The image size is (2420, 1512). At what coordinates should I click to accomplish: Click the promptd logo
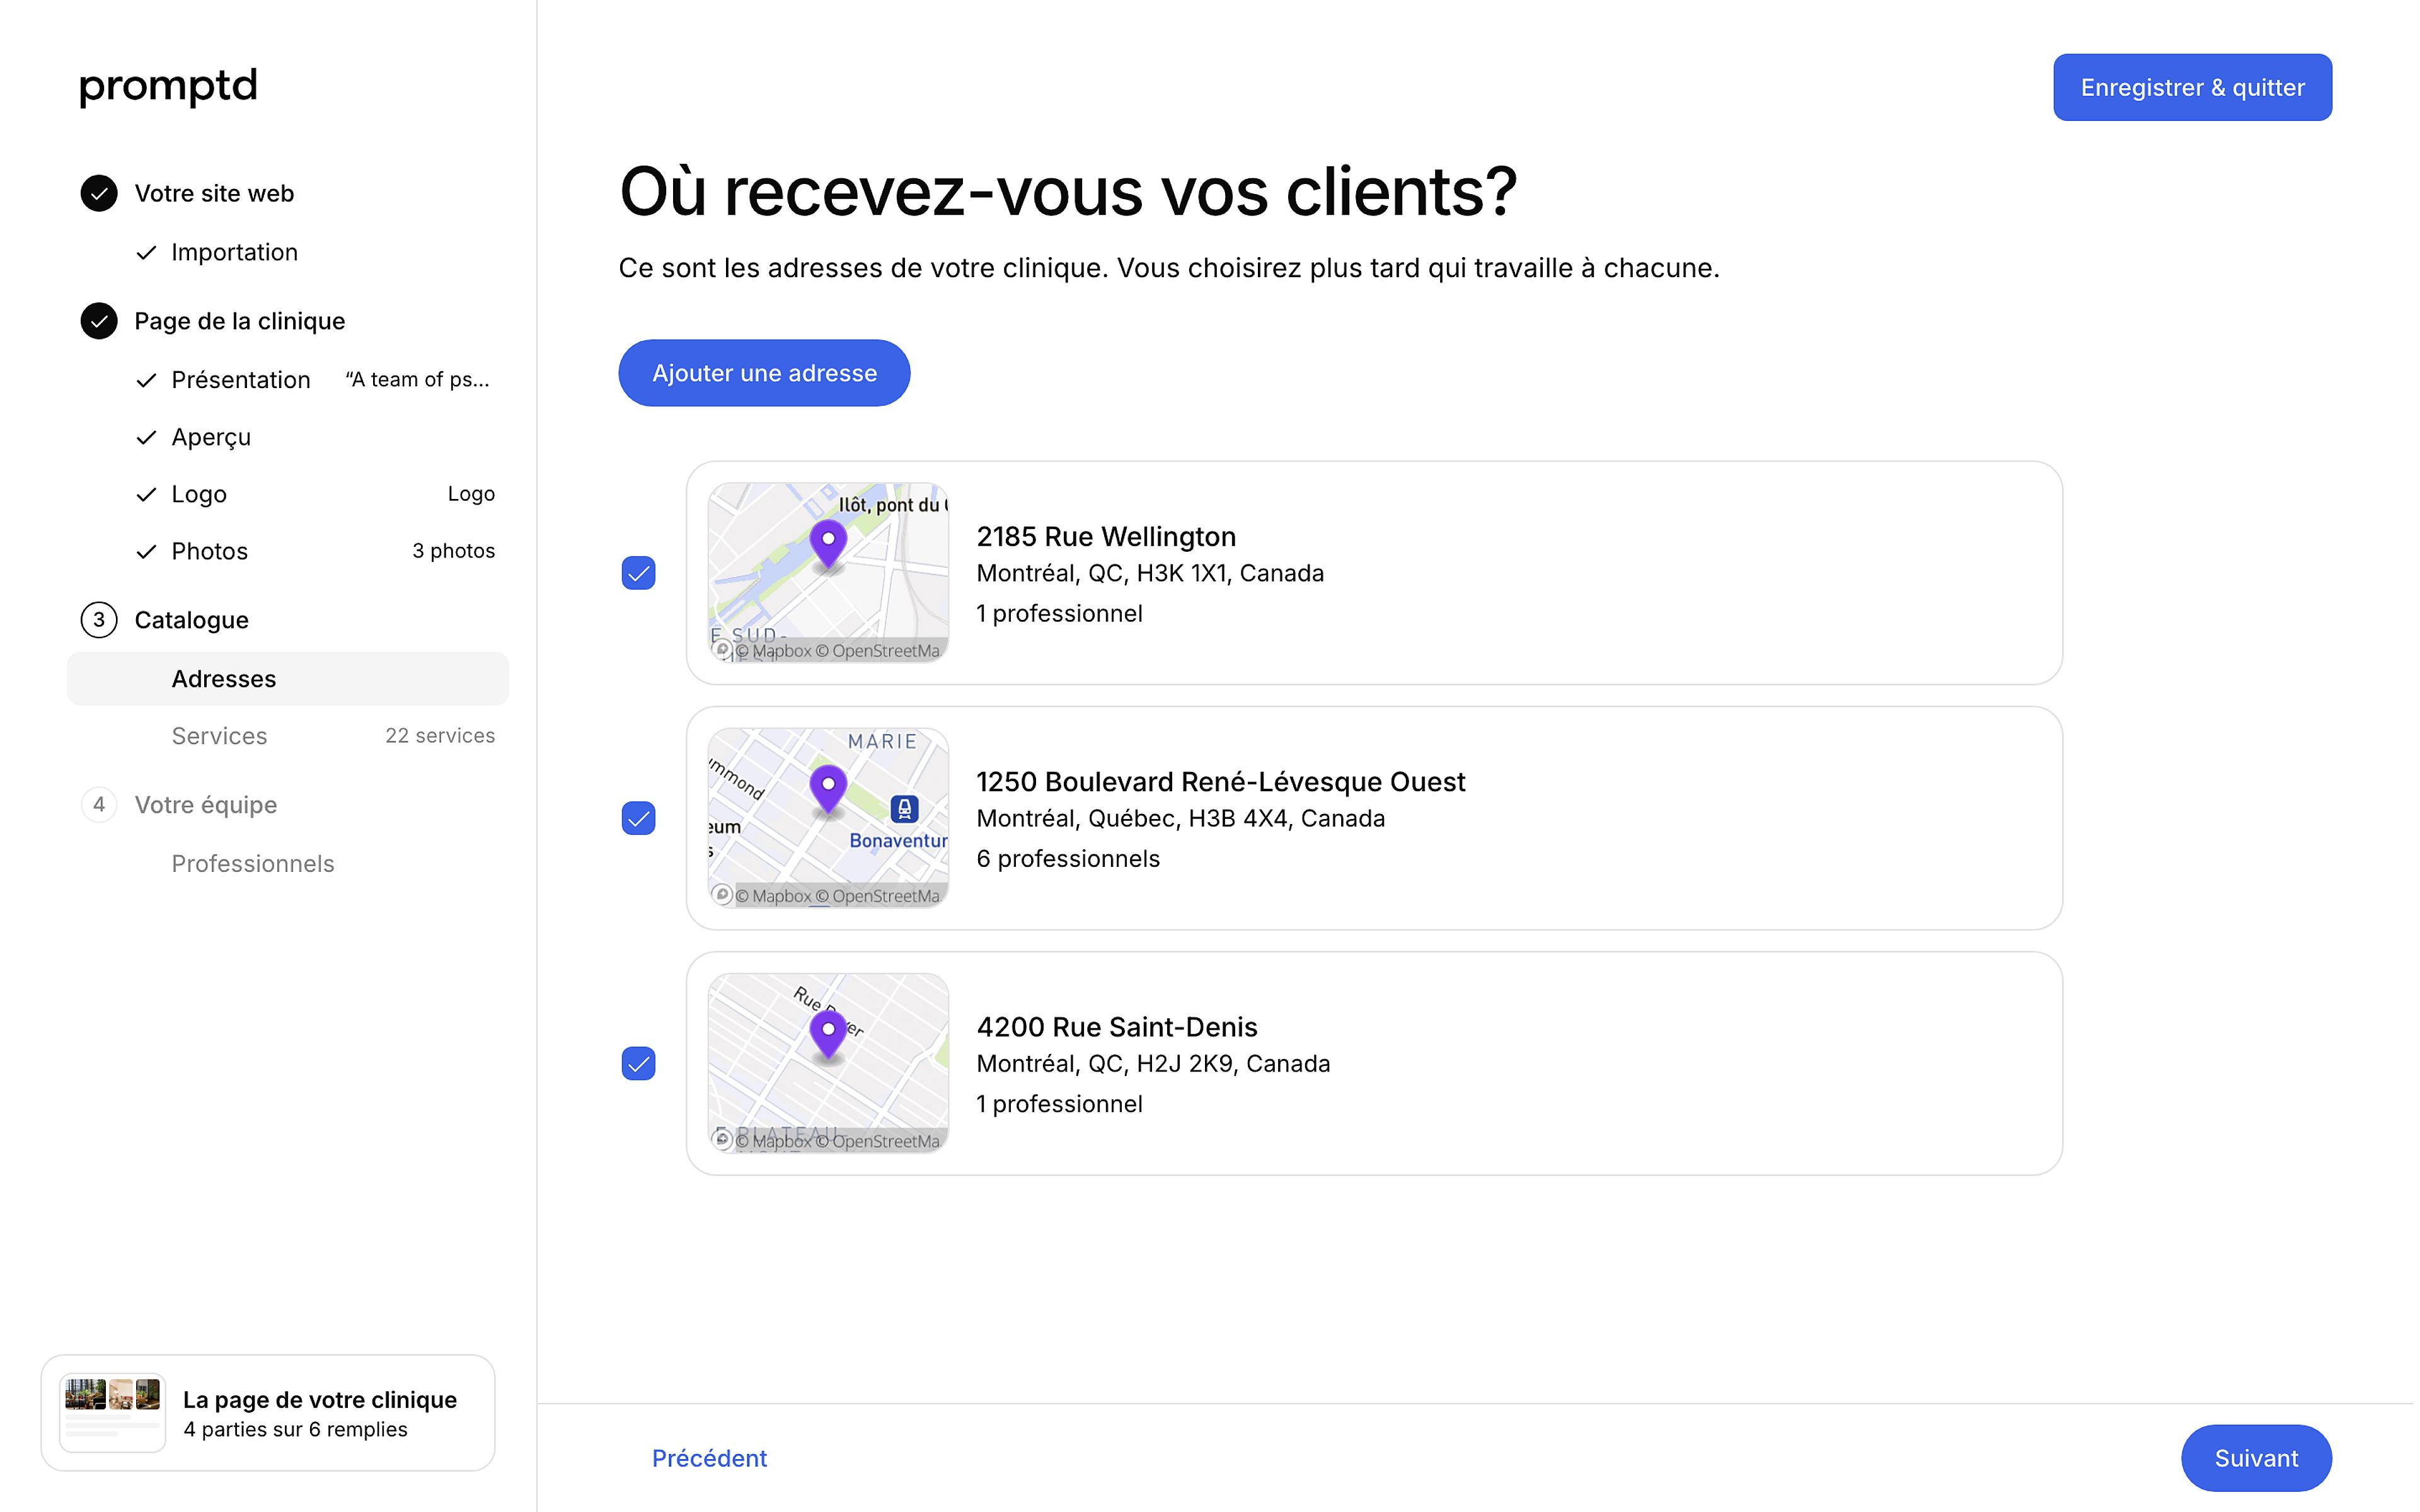pyautogui.click(x=168, y=87)
